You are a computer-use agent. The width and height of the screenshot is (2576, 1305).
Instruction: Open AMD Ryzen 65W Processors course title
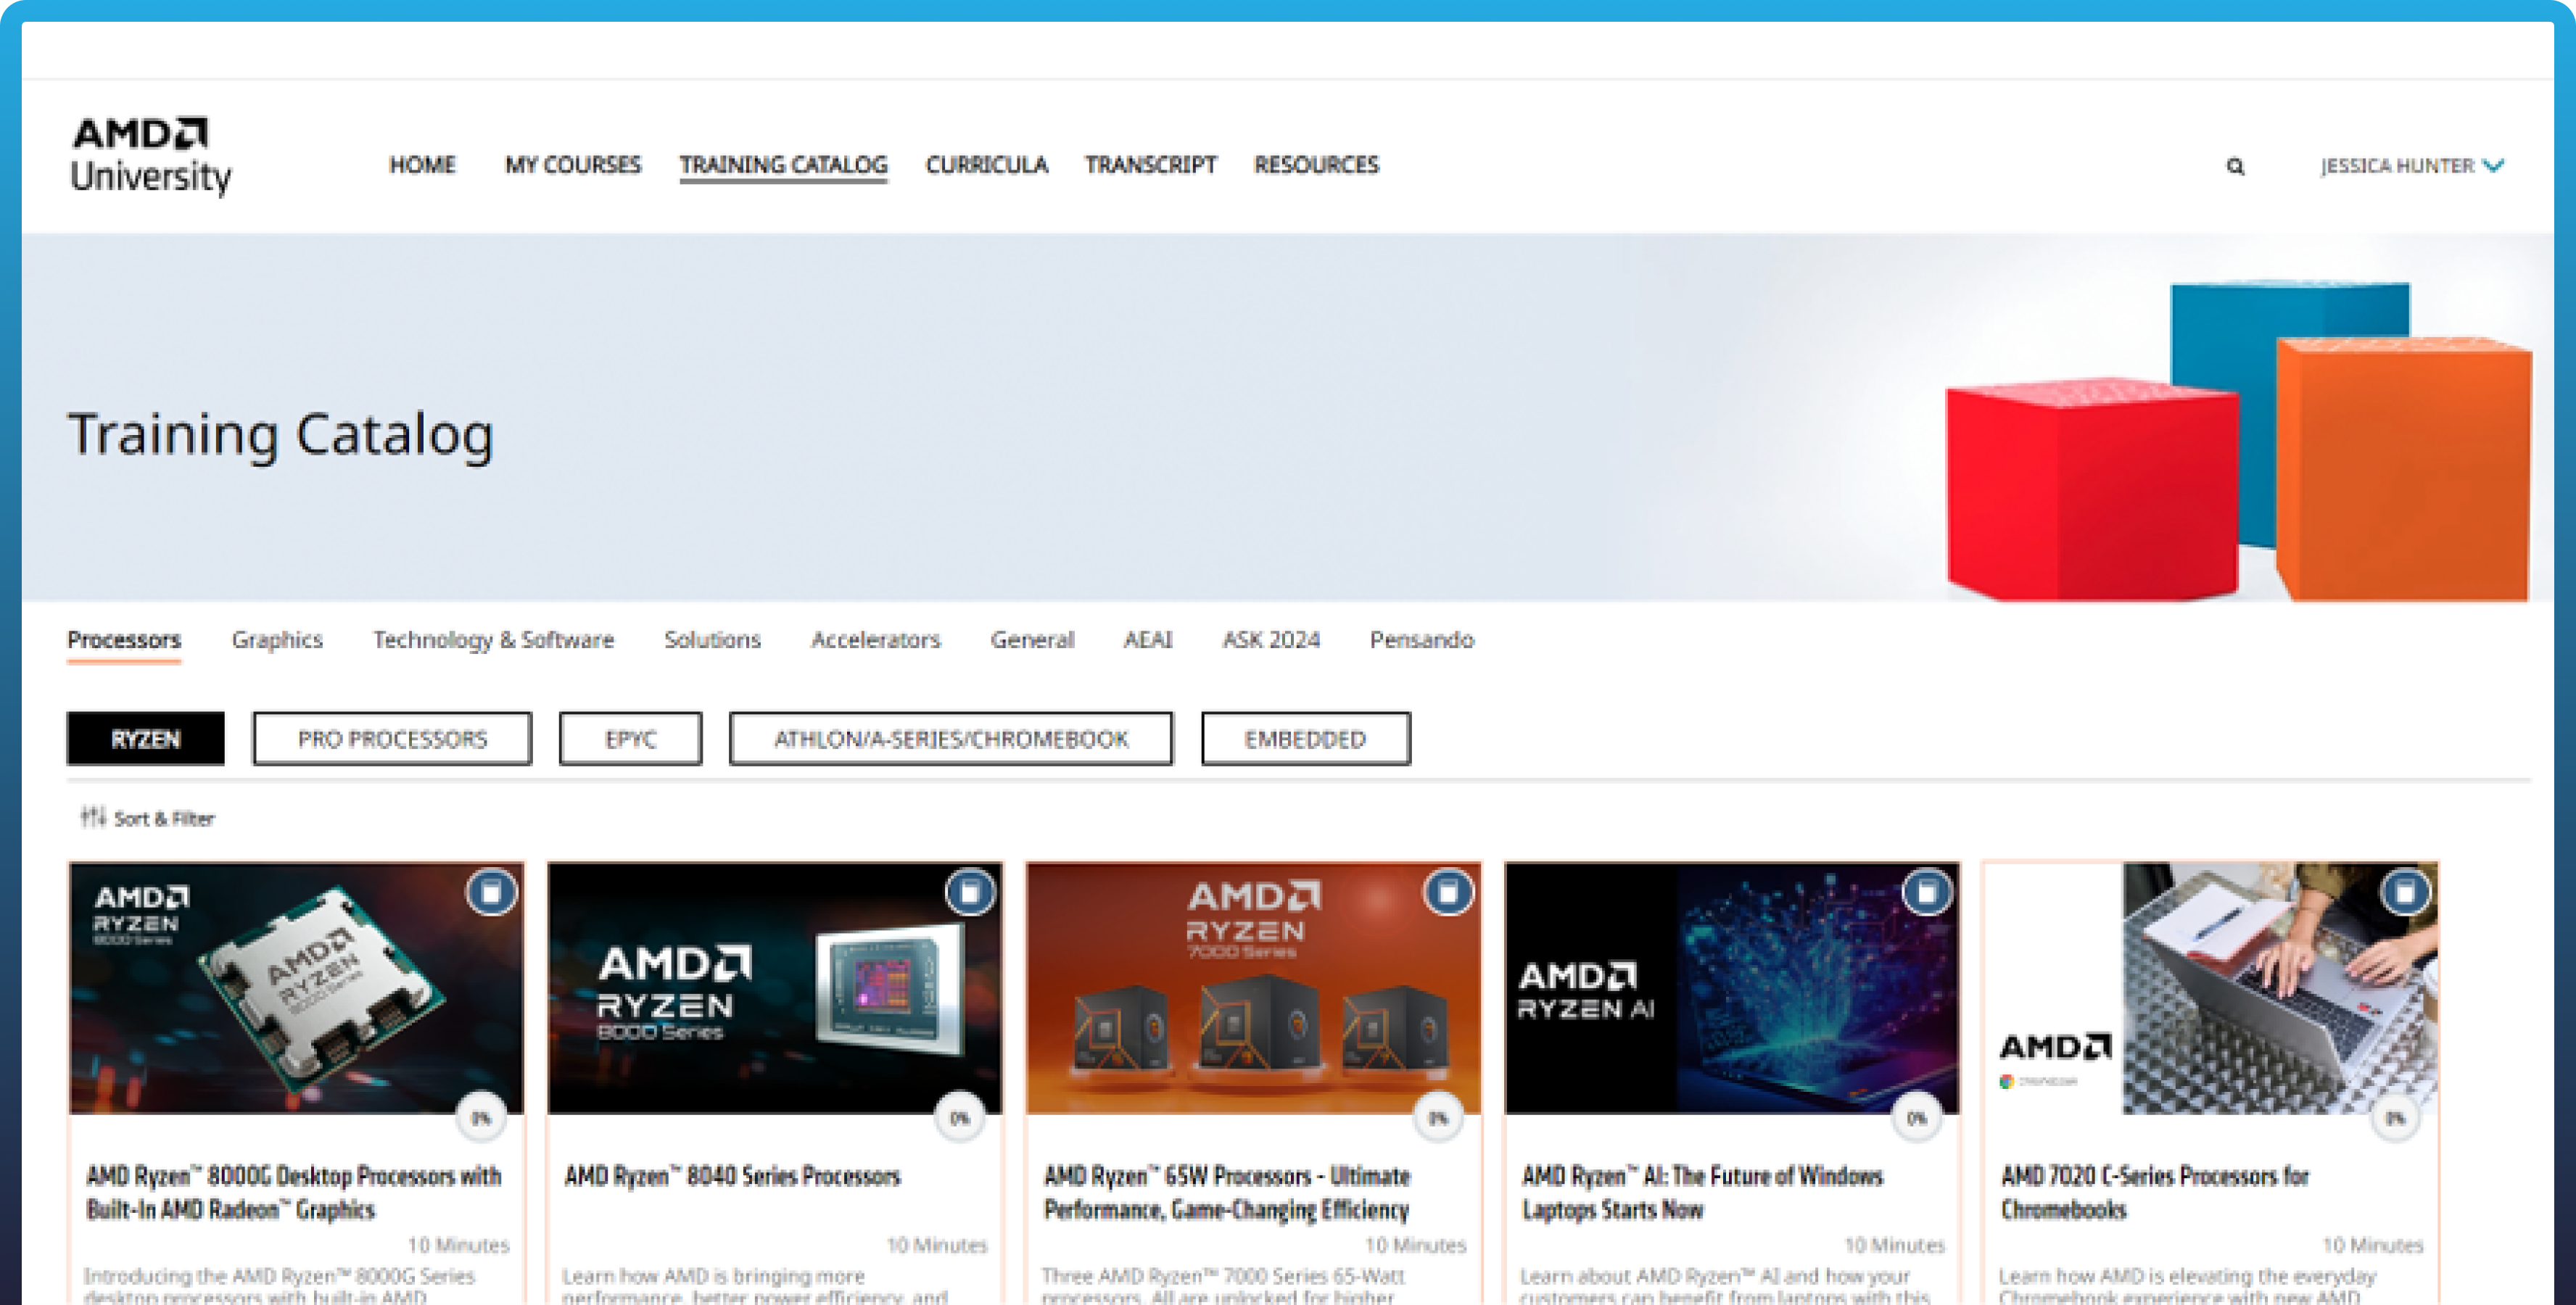(x=1227, y=1193)
